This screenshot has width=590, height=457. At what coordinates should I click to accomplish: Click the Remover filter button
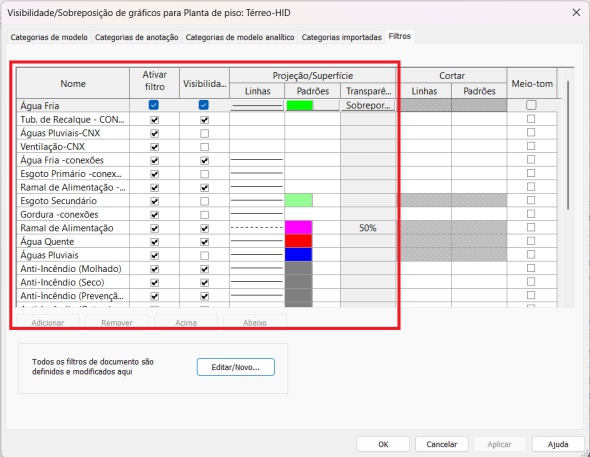coord(117,322)
